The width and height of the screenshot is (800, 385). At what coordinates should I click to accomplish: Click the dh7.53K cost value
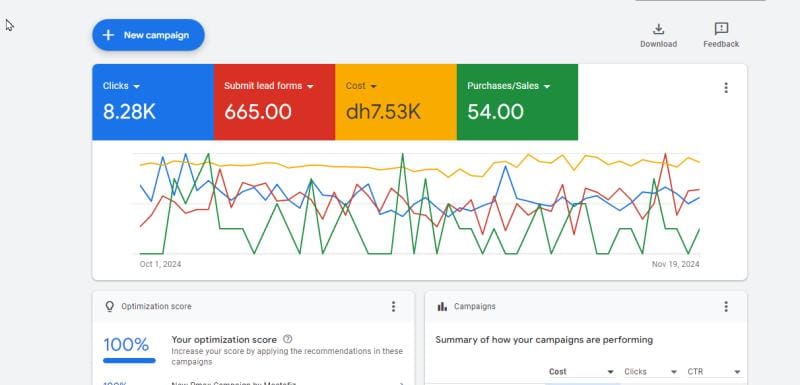pos(383,112)
